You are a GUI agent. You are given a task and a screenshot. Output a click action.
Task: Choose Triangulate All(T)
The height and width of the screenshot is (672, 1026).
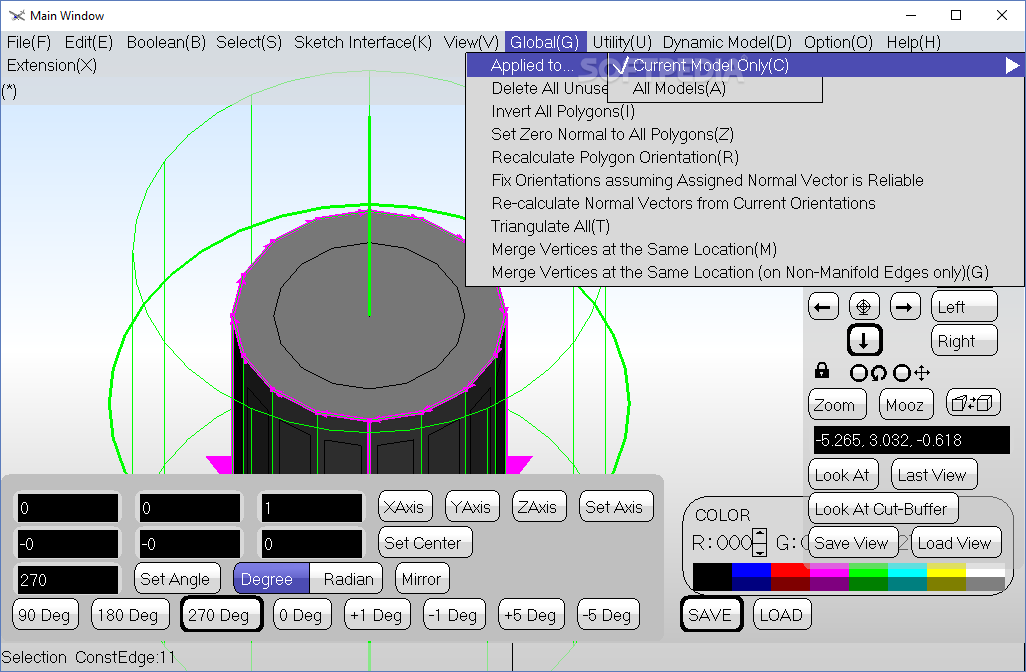550,226
